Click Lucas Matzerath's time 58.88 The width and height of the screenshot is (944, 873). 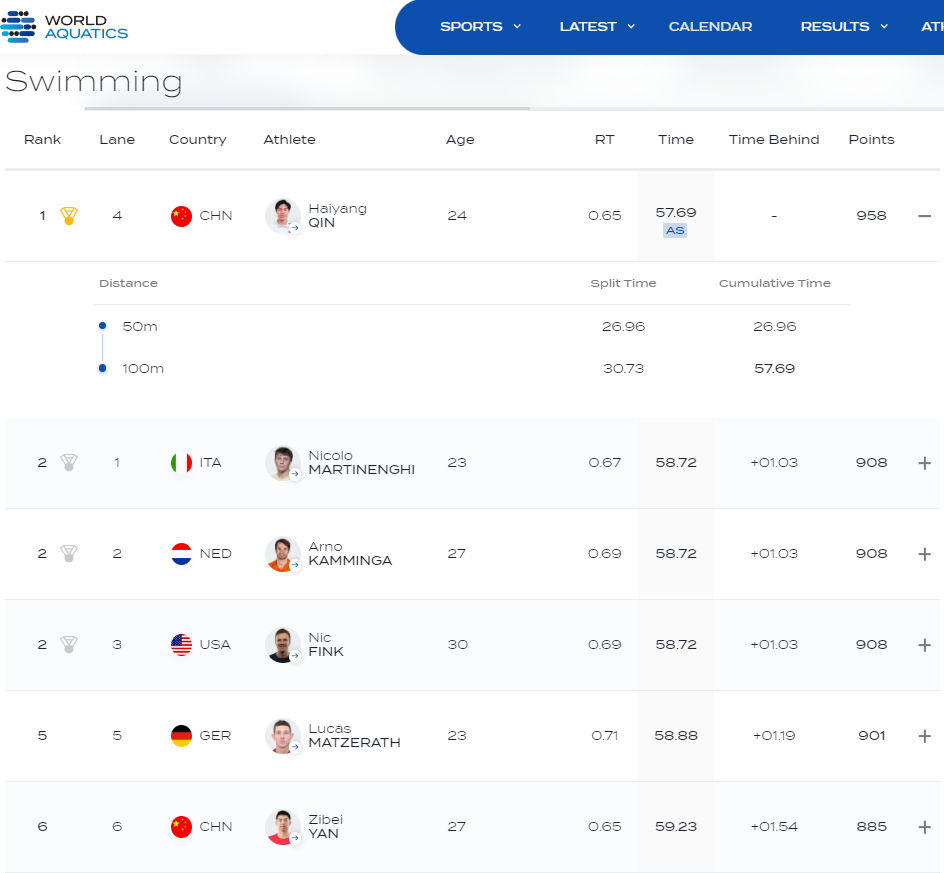675,736
